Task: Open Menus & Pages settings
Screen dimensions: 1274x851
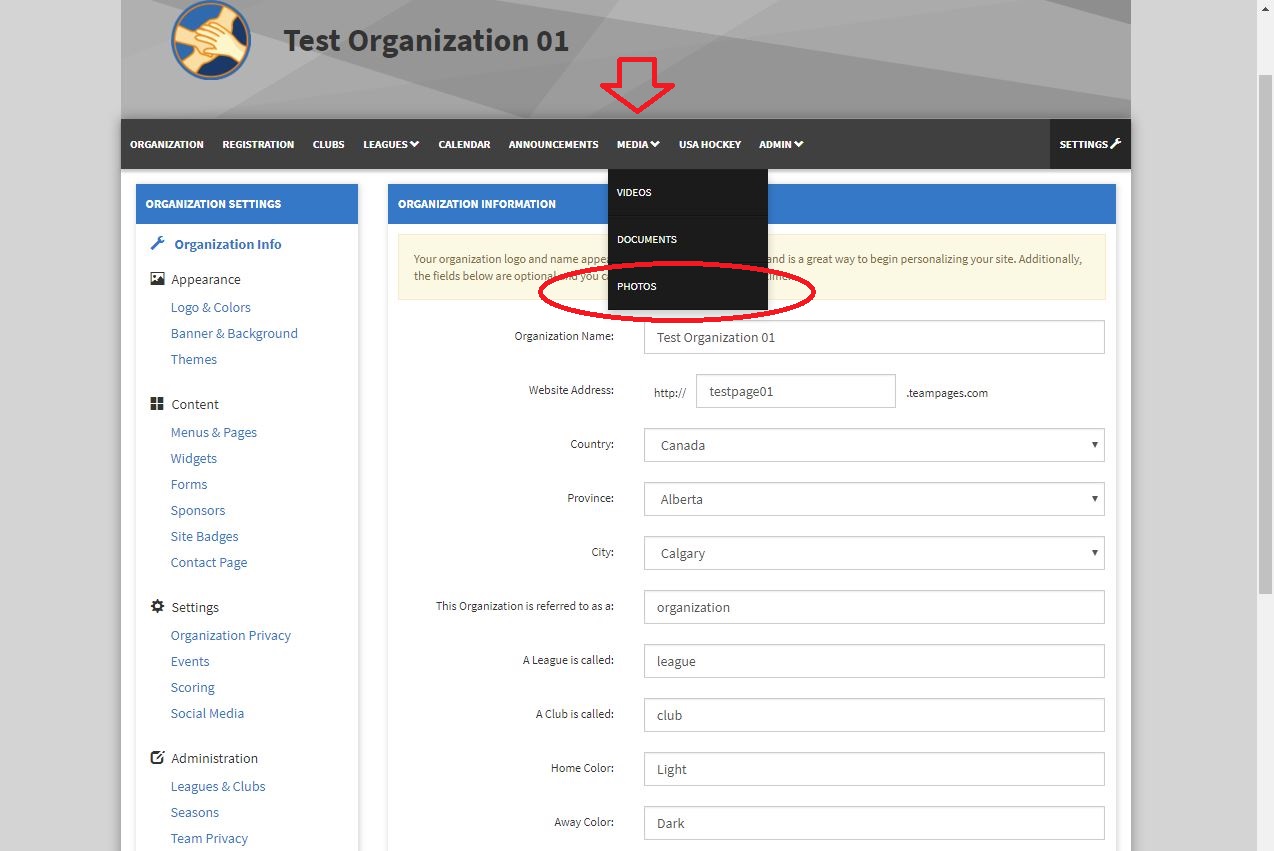Action: point(214,432)
